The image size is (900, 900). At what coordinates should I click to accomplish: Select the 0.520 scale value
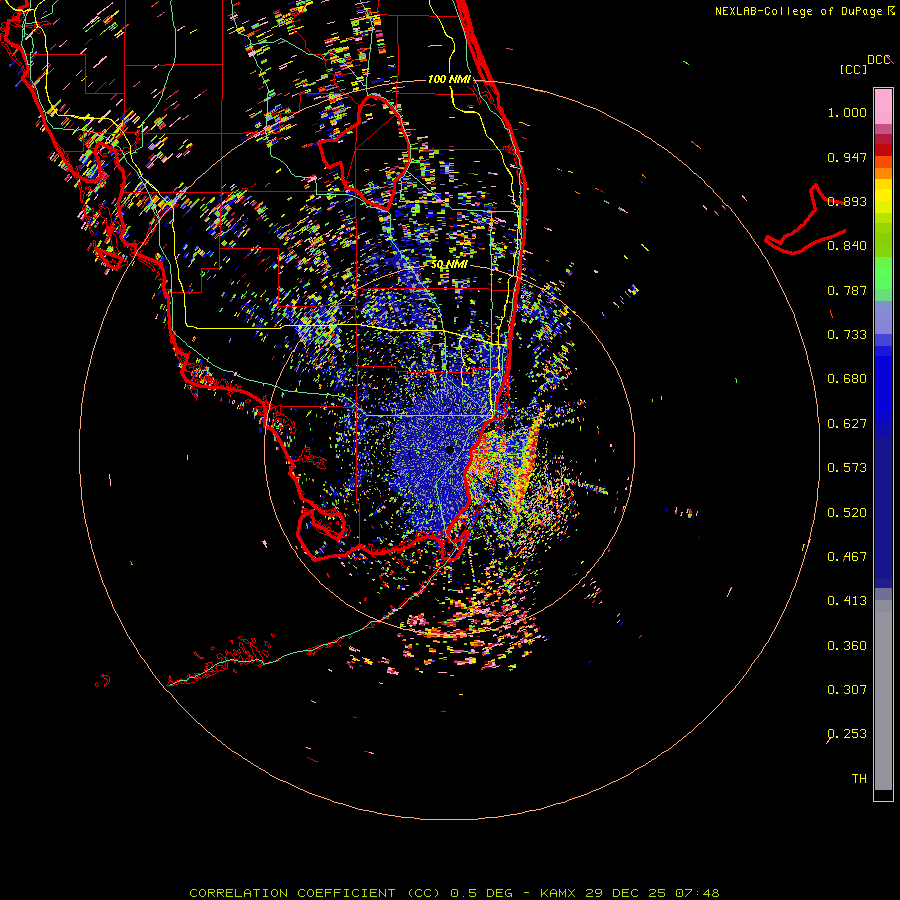coord(847,513)
